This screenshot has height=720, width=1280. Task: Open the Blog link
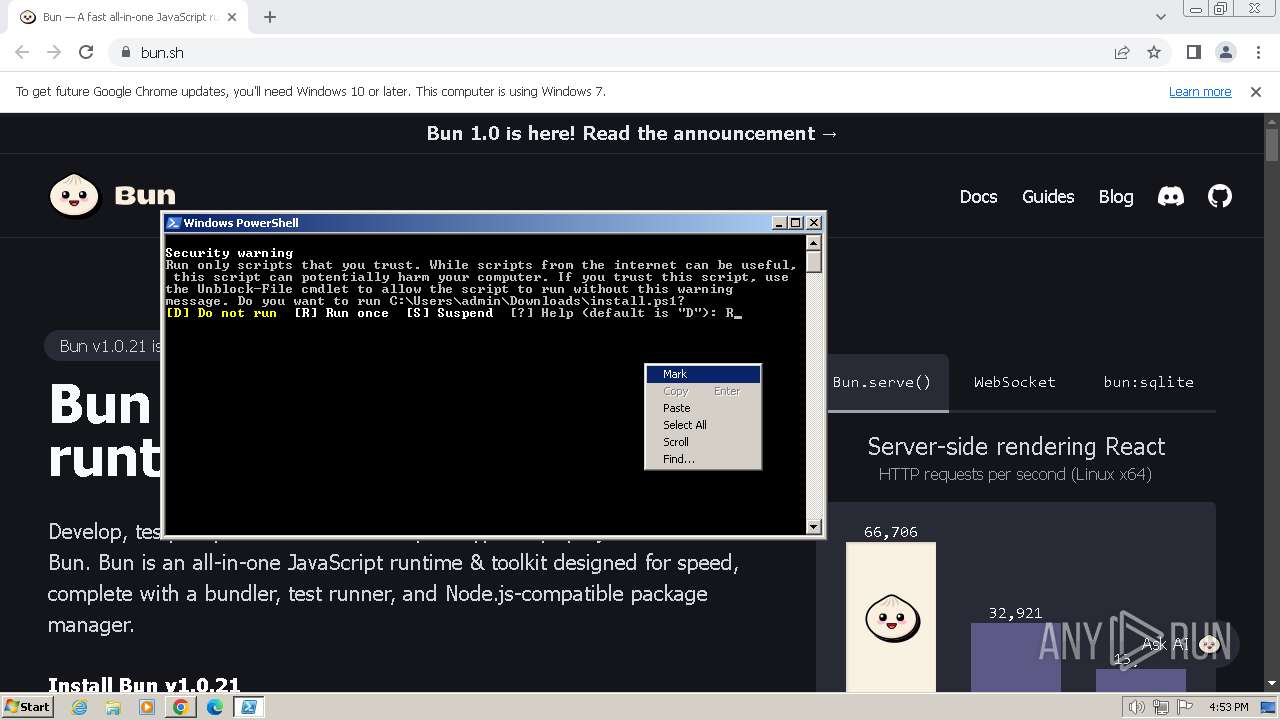click(x=1116, y=197)
